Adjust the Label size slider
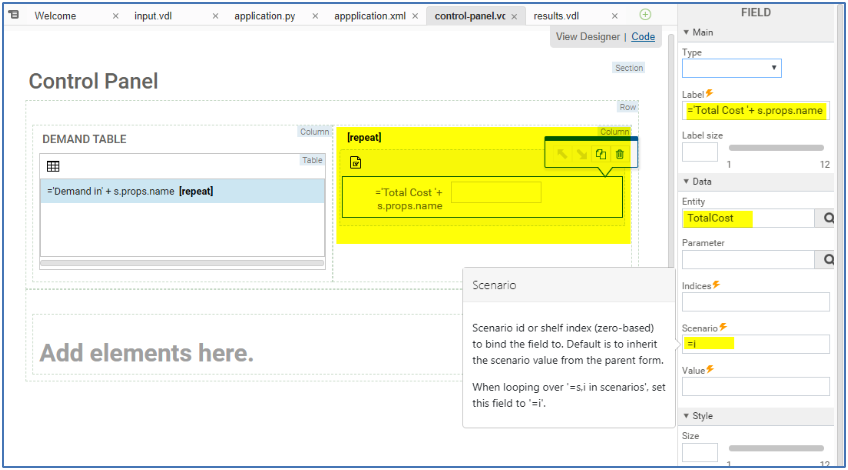 pos(776,148)
